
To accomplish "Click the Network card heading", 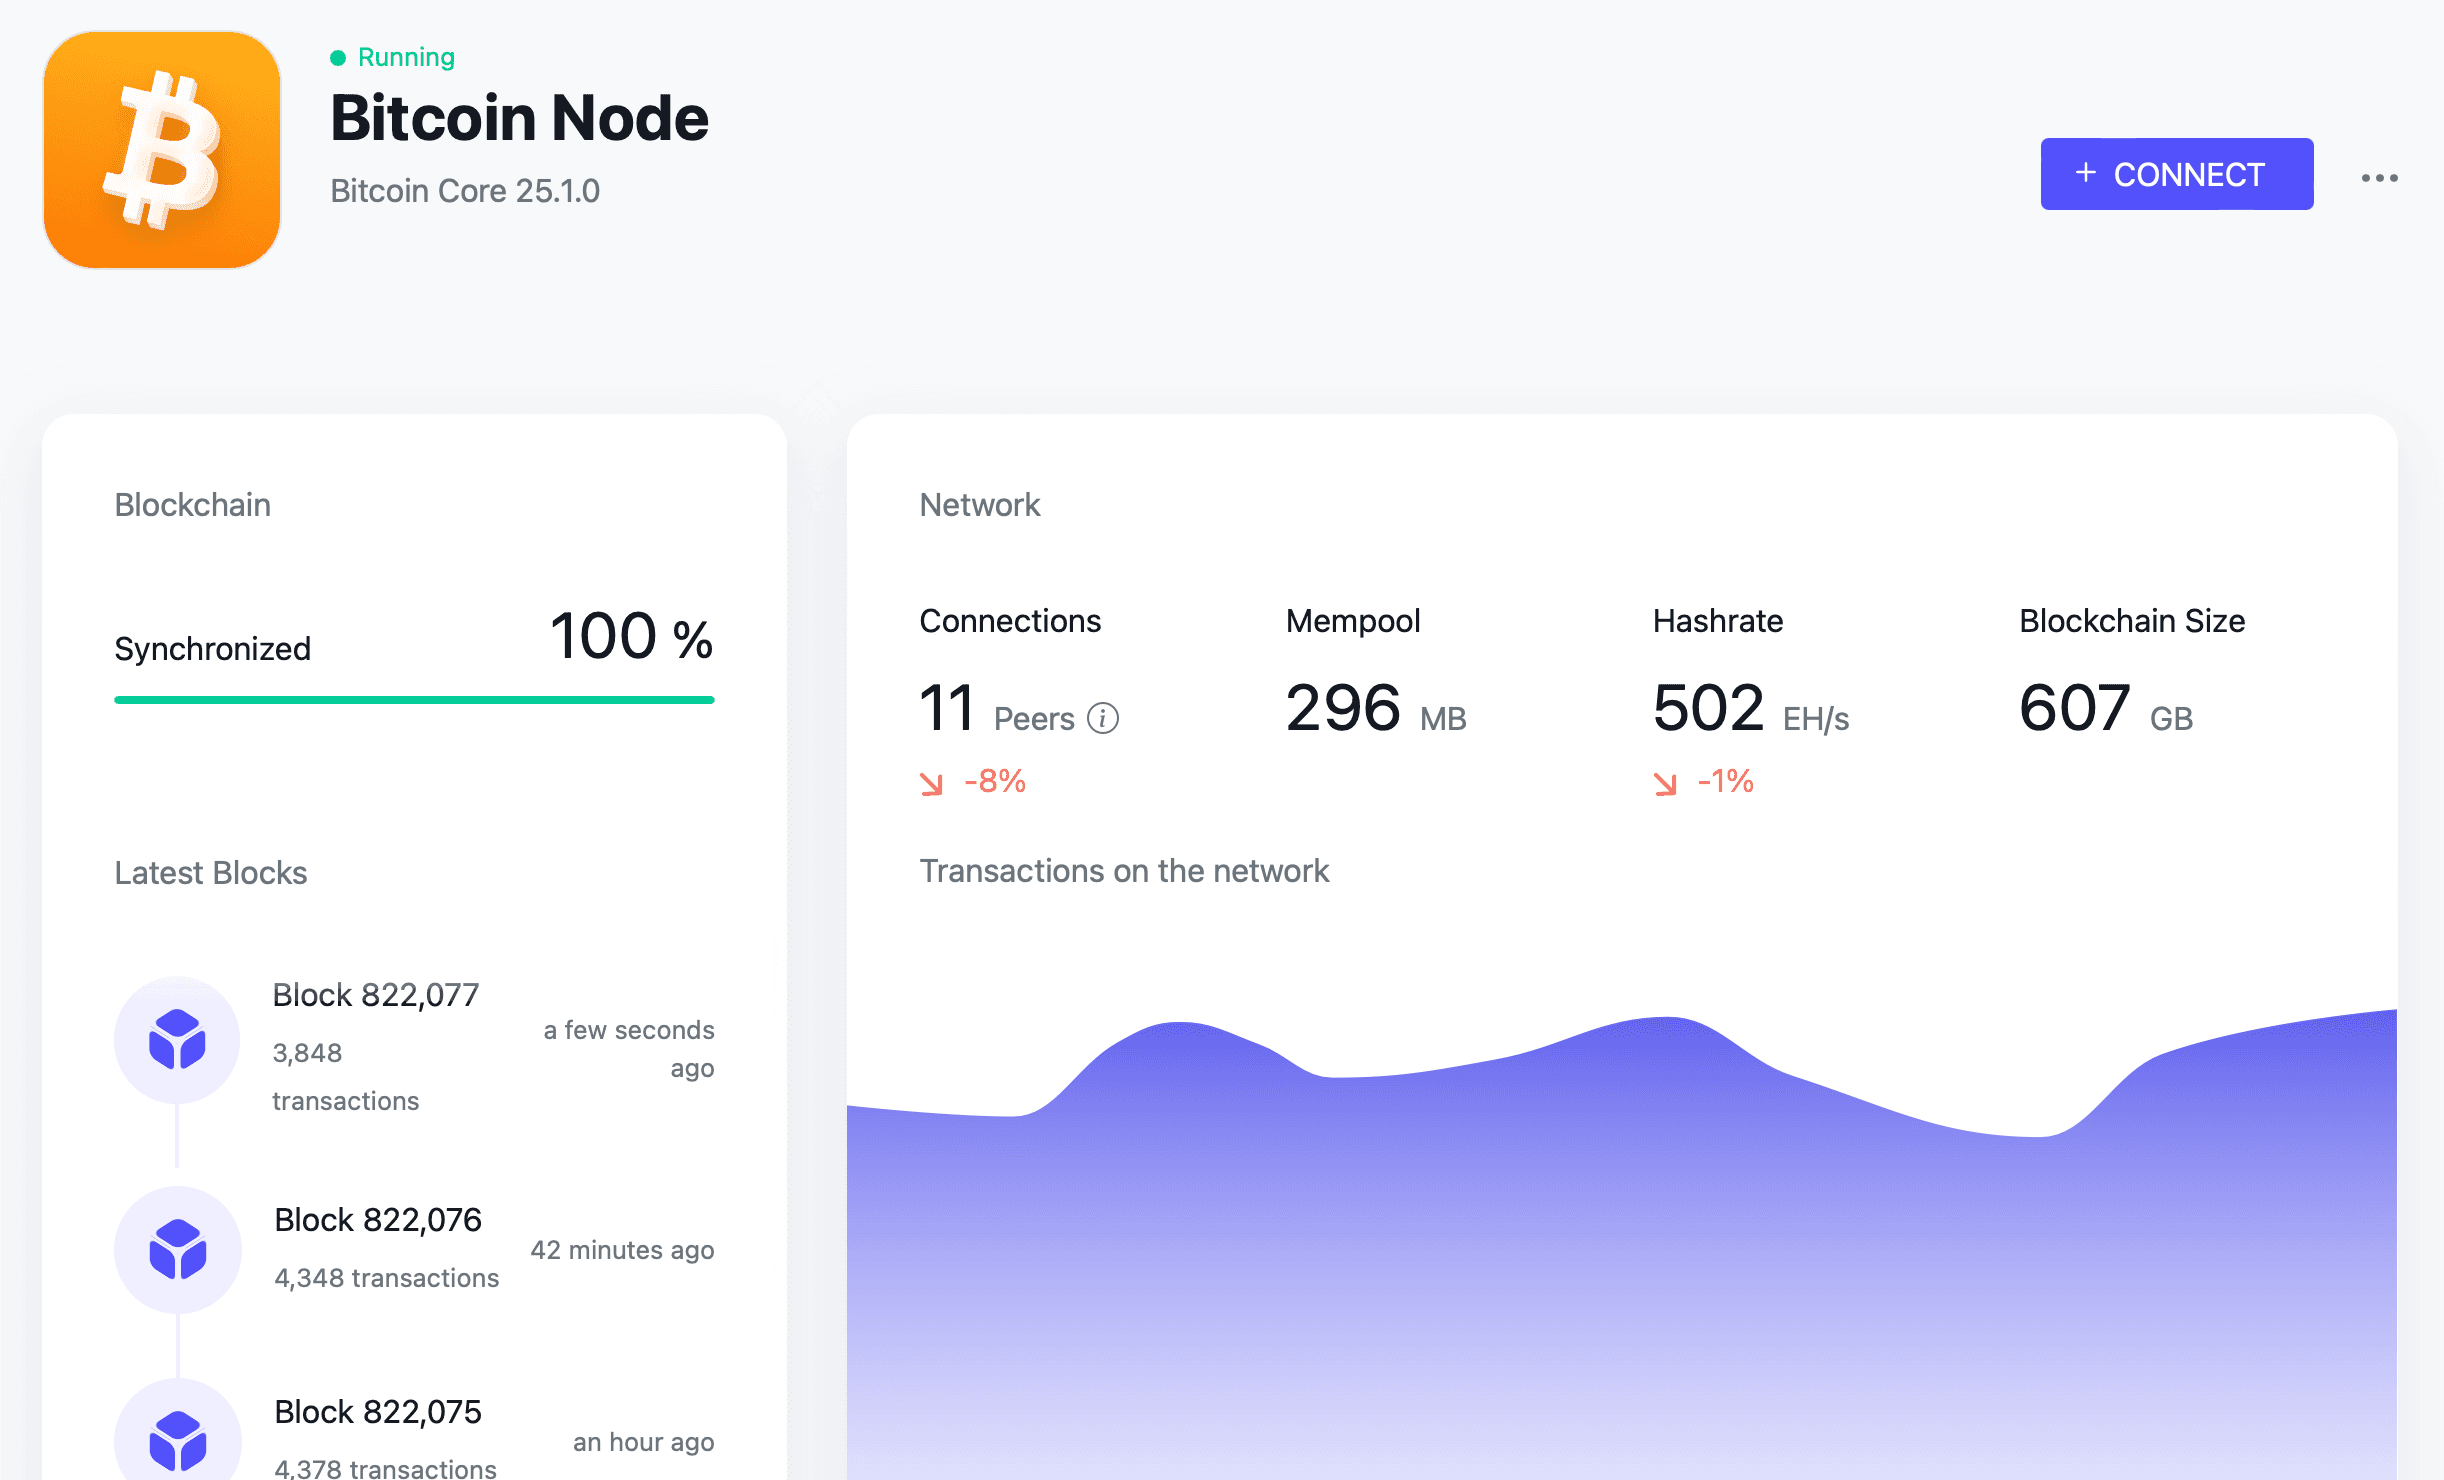I will point(980,505).
